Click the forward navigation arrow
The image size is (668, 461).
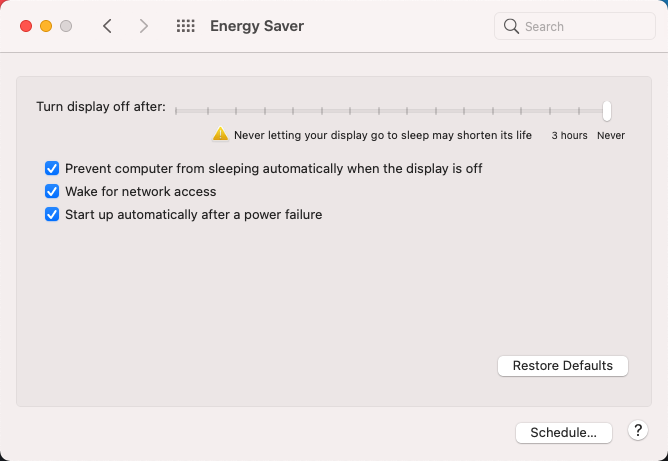coord(144,26)
